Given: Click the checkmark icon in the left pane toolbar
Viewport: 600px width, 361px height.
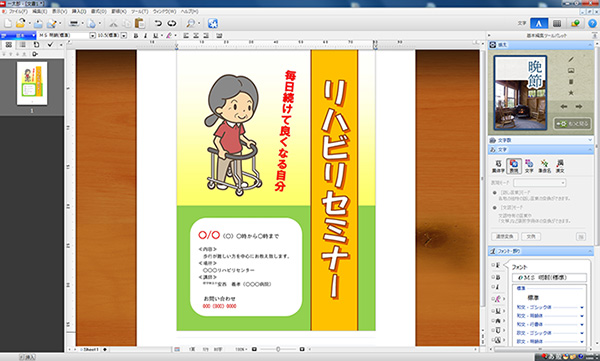Looking at the screenshot, I should pos(50,45).
